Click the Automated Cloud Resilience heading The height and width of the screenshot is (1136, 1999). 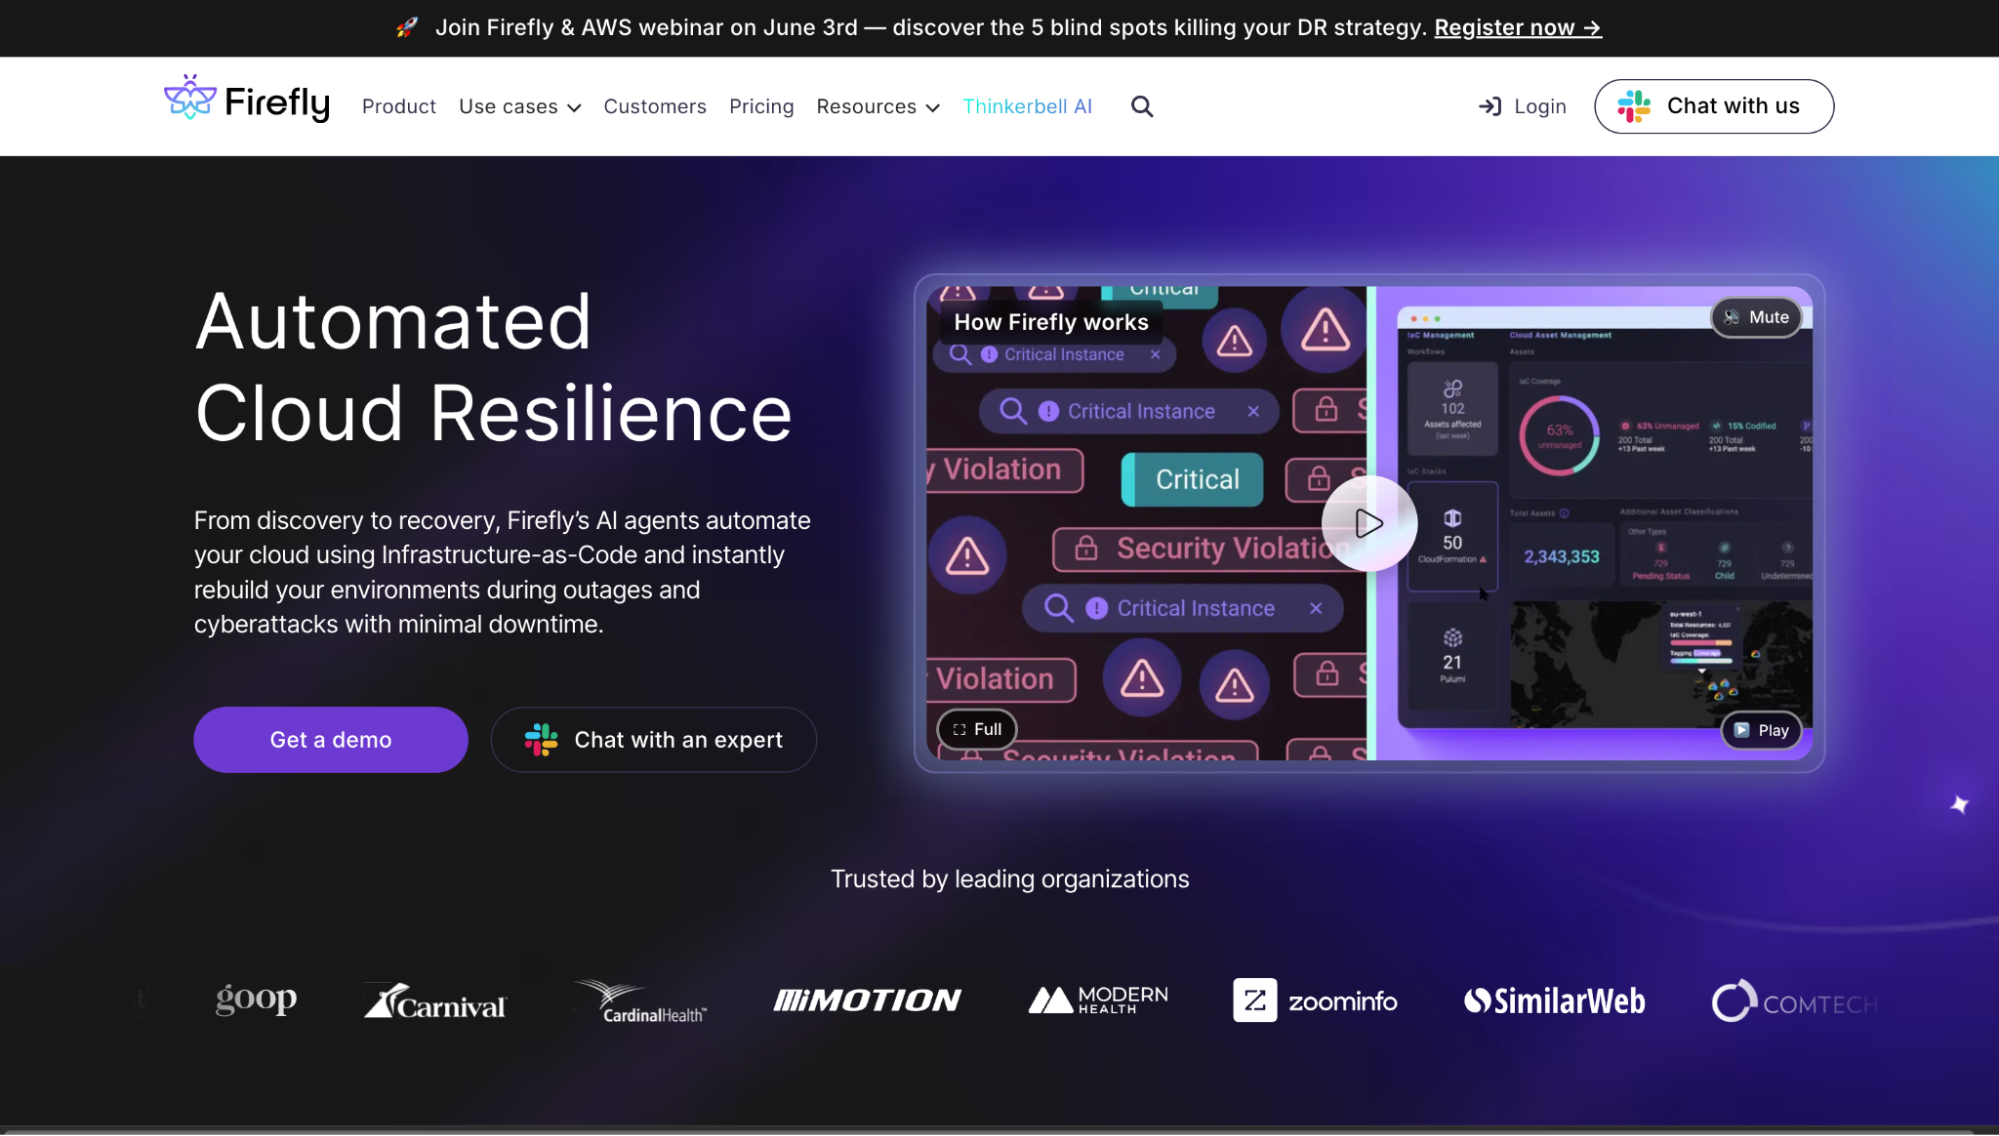point(493,367)
